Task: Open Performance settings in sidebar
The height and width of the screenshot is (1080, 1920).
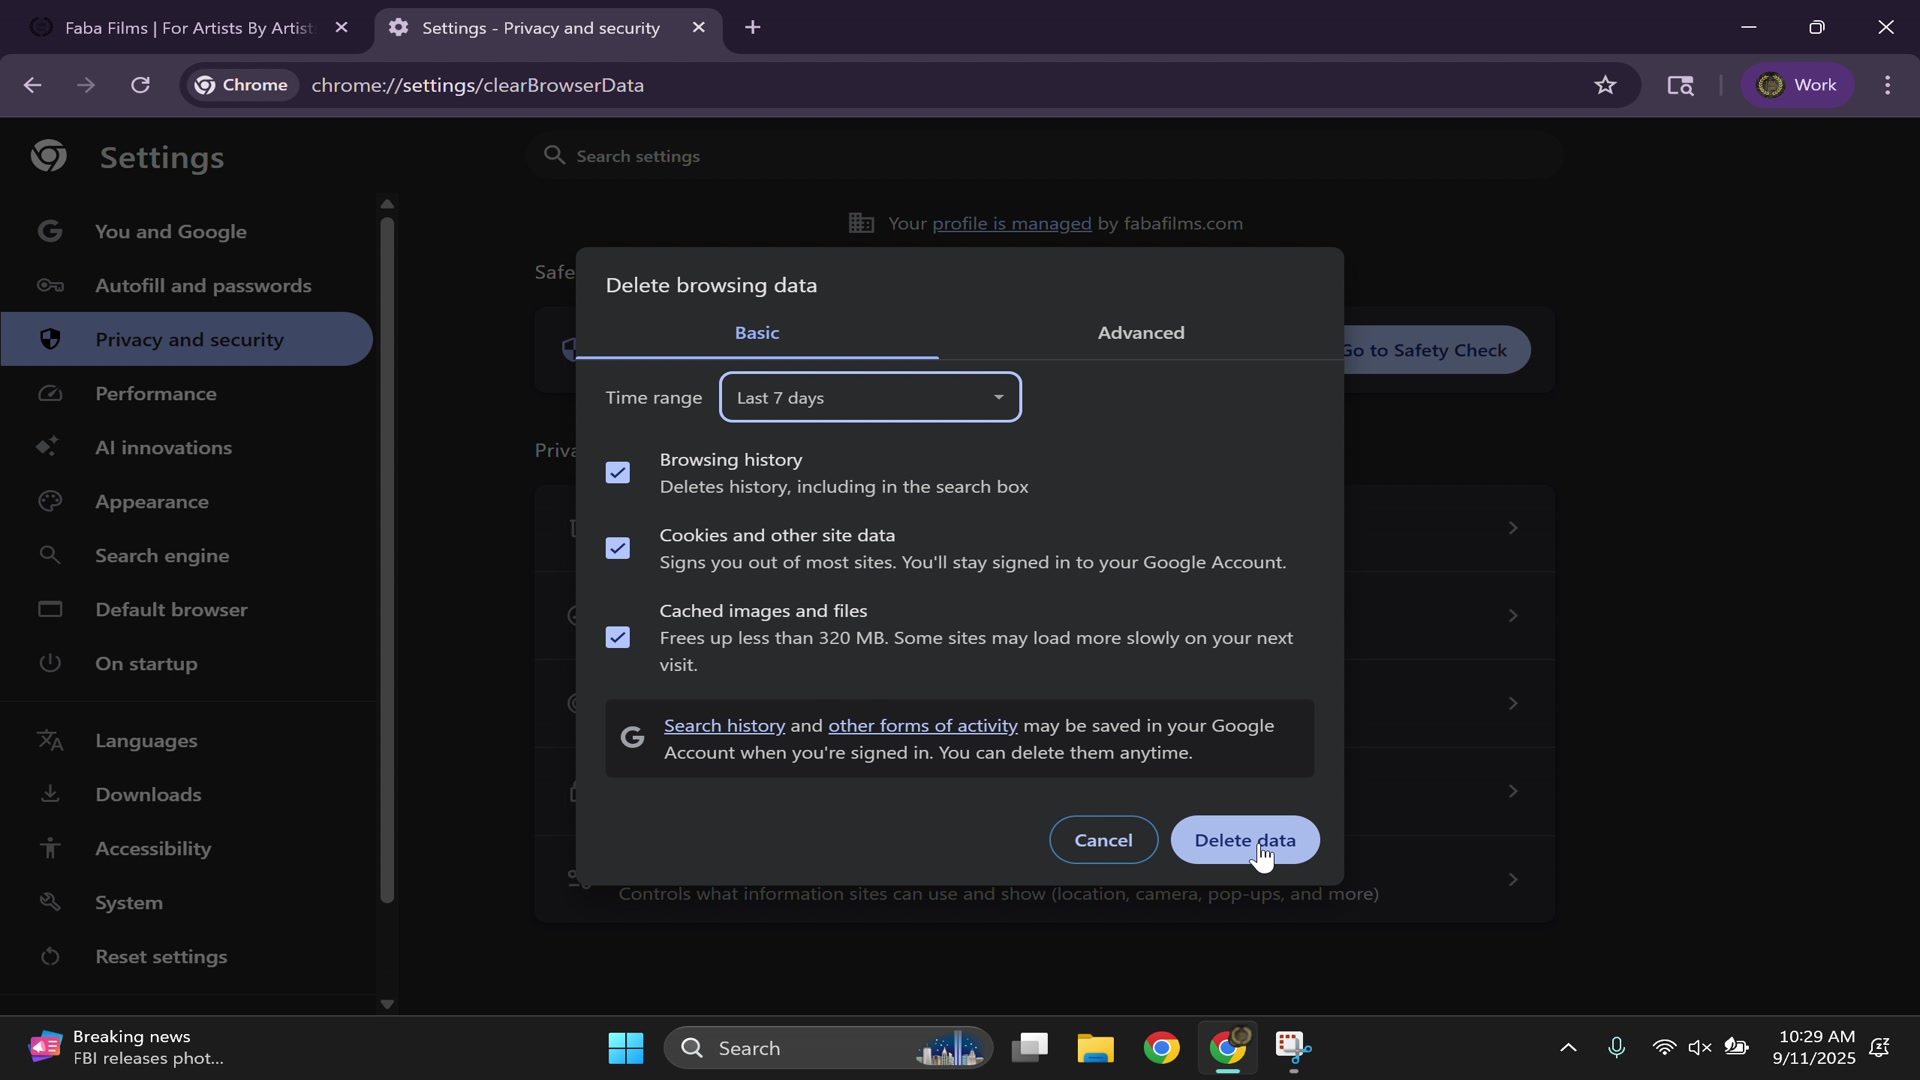Action: pyautogui.click(x=155, y=394)
